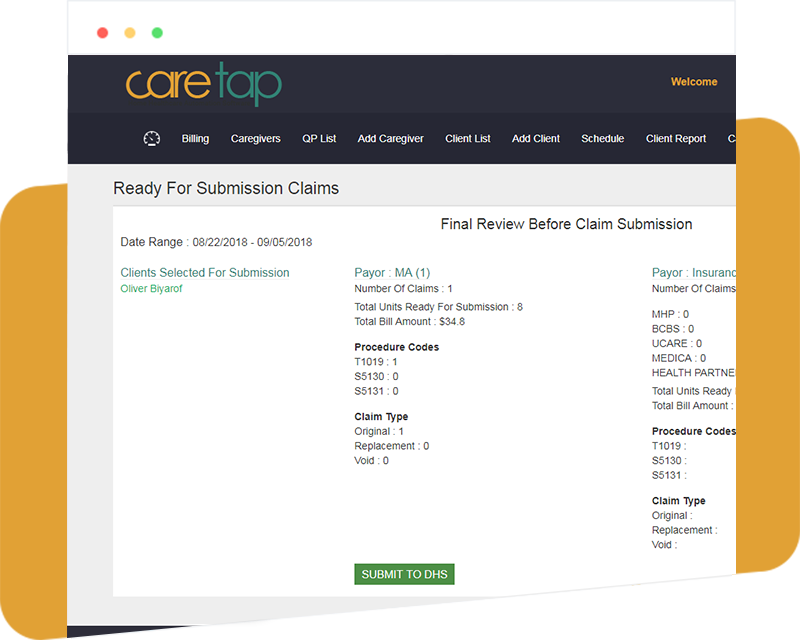The image size is (800, 640).
Task: Click the red close window dot
Action: pos(102,33)
